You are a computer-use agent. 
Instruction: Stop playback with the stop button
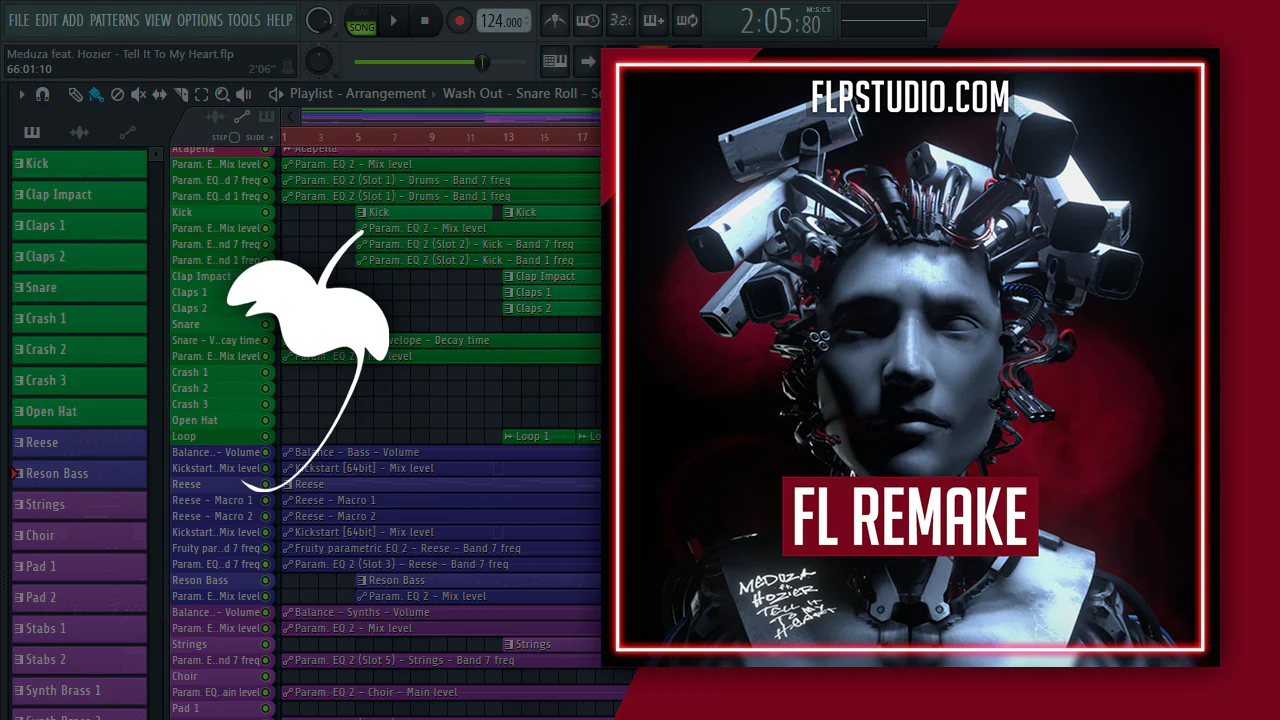(x=425, y=20)
